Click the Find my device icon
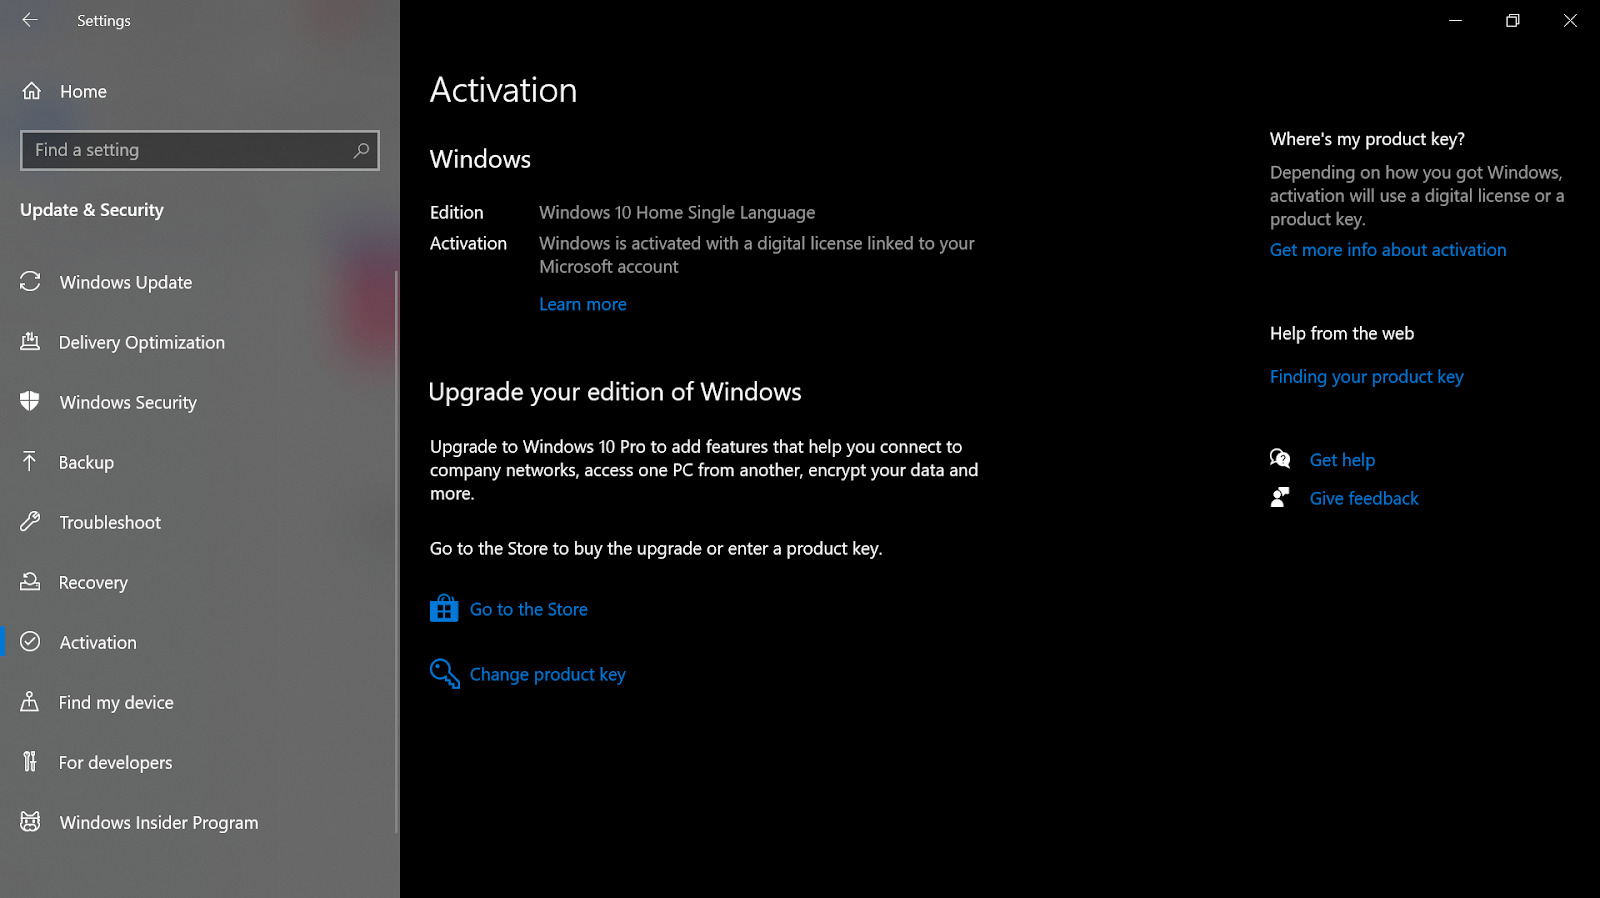 (x=30, y=701)
